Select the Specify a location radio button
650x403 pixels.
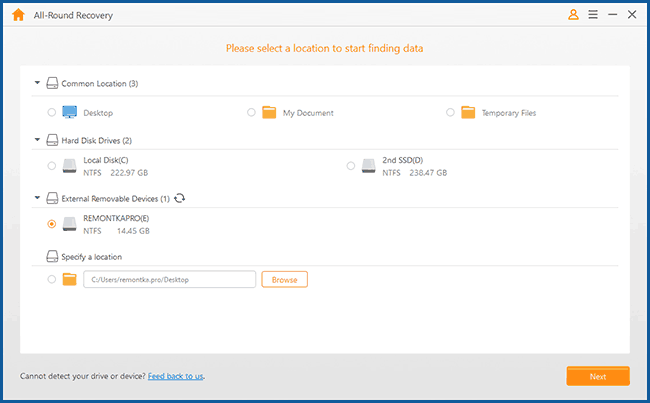(x=52, y=280)
